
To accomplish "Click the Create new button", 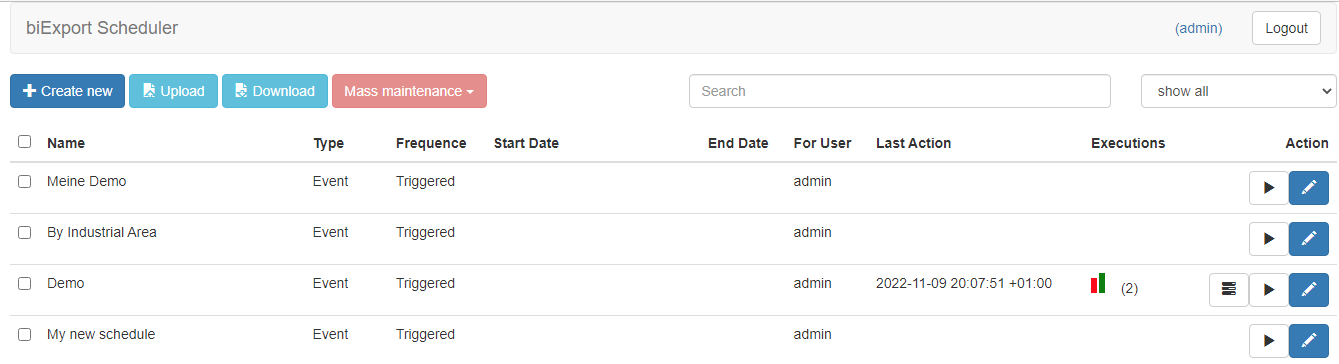I will point(68,91).
